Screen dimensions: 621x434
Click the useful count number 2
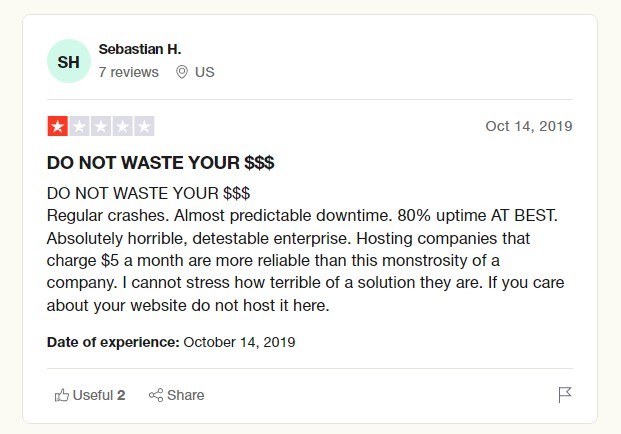pyautogui.click(x=121, y=395)
